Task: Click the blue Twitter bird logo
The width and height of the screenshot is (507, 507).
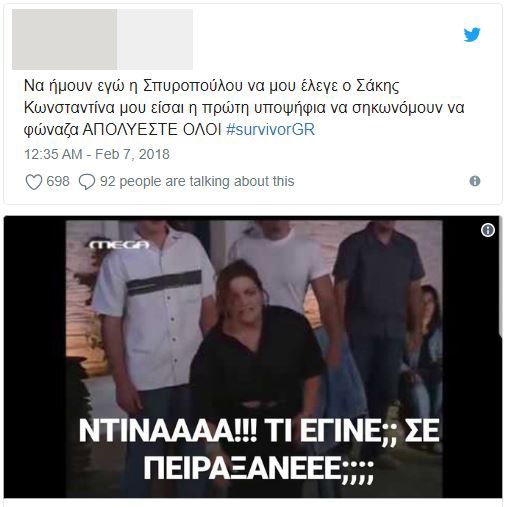Action: 472,34
